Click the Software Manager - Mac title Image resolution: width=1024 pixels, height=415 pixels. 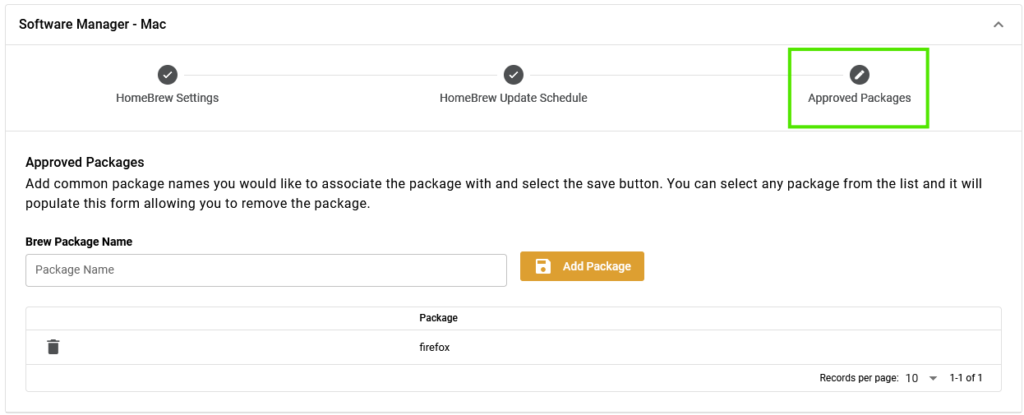[92, 25]
